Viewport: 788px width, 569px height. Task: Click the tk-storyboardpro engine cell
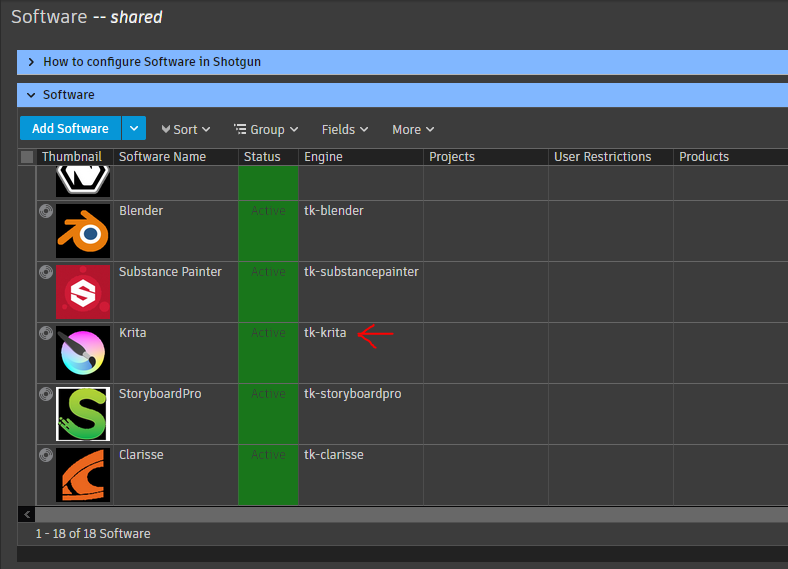[x=361, y=414]
